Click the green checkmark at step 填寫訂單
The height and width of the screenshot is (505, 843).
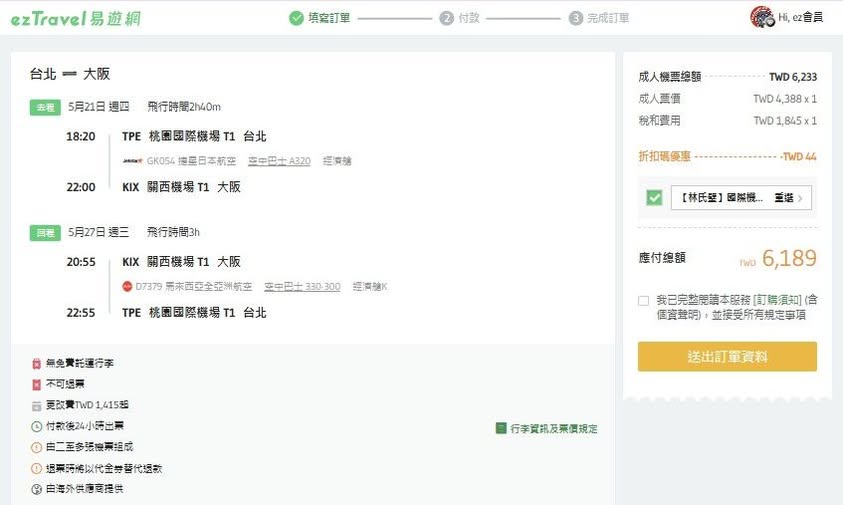click(x=296, y=18)
